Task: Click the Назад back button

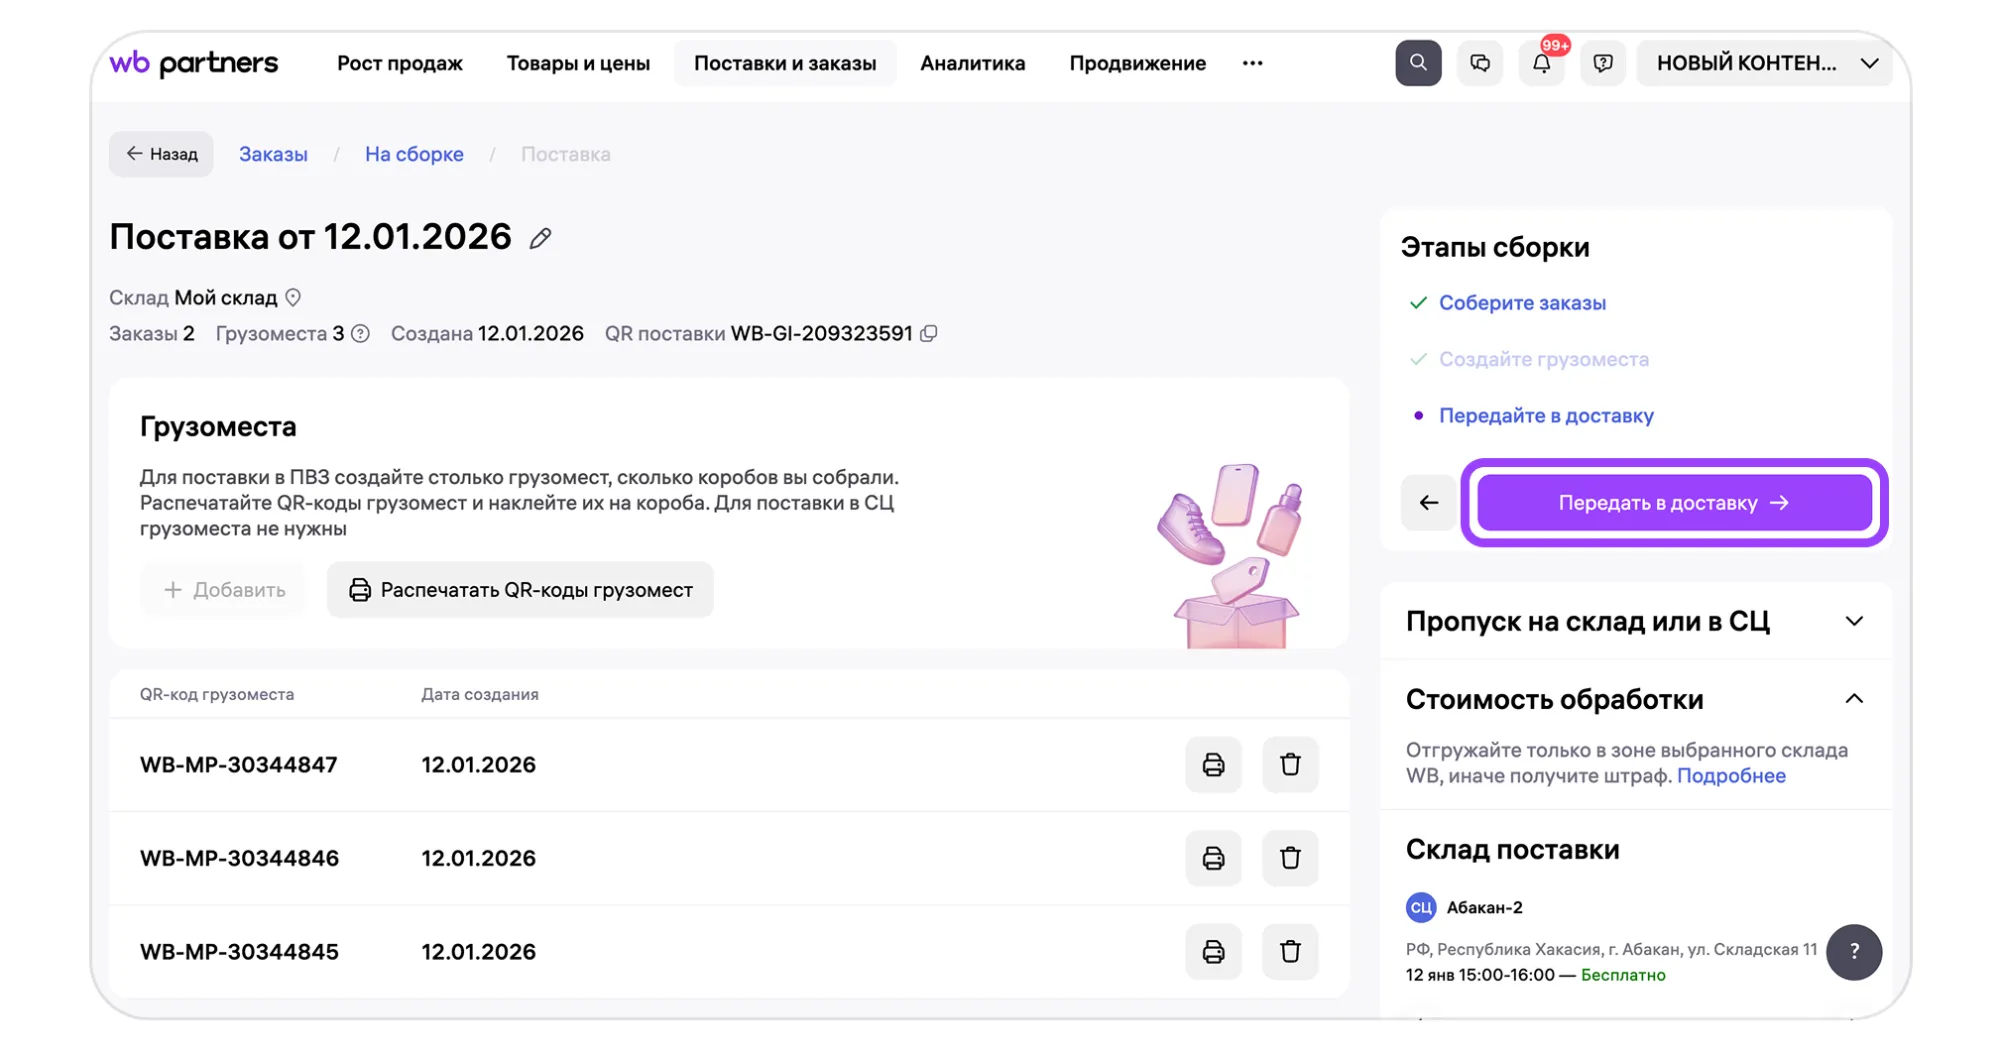Action: pyautogui.click(x=161, y=154)
